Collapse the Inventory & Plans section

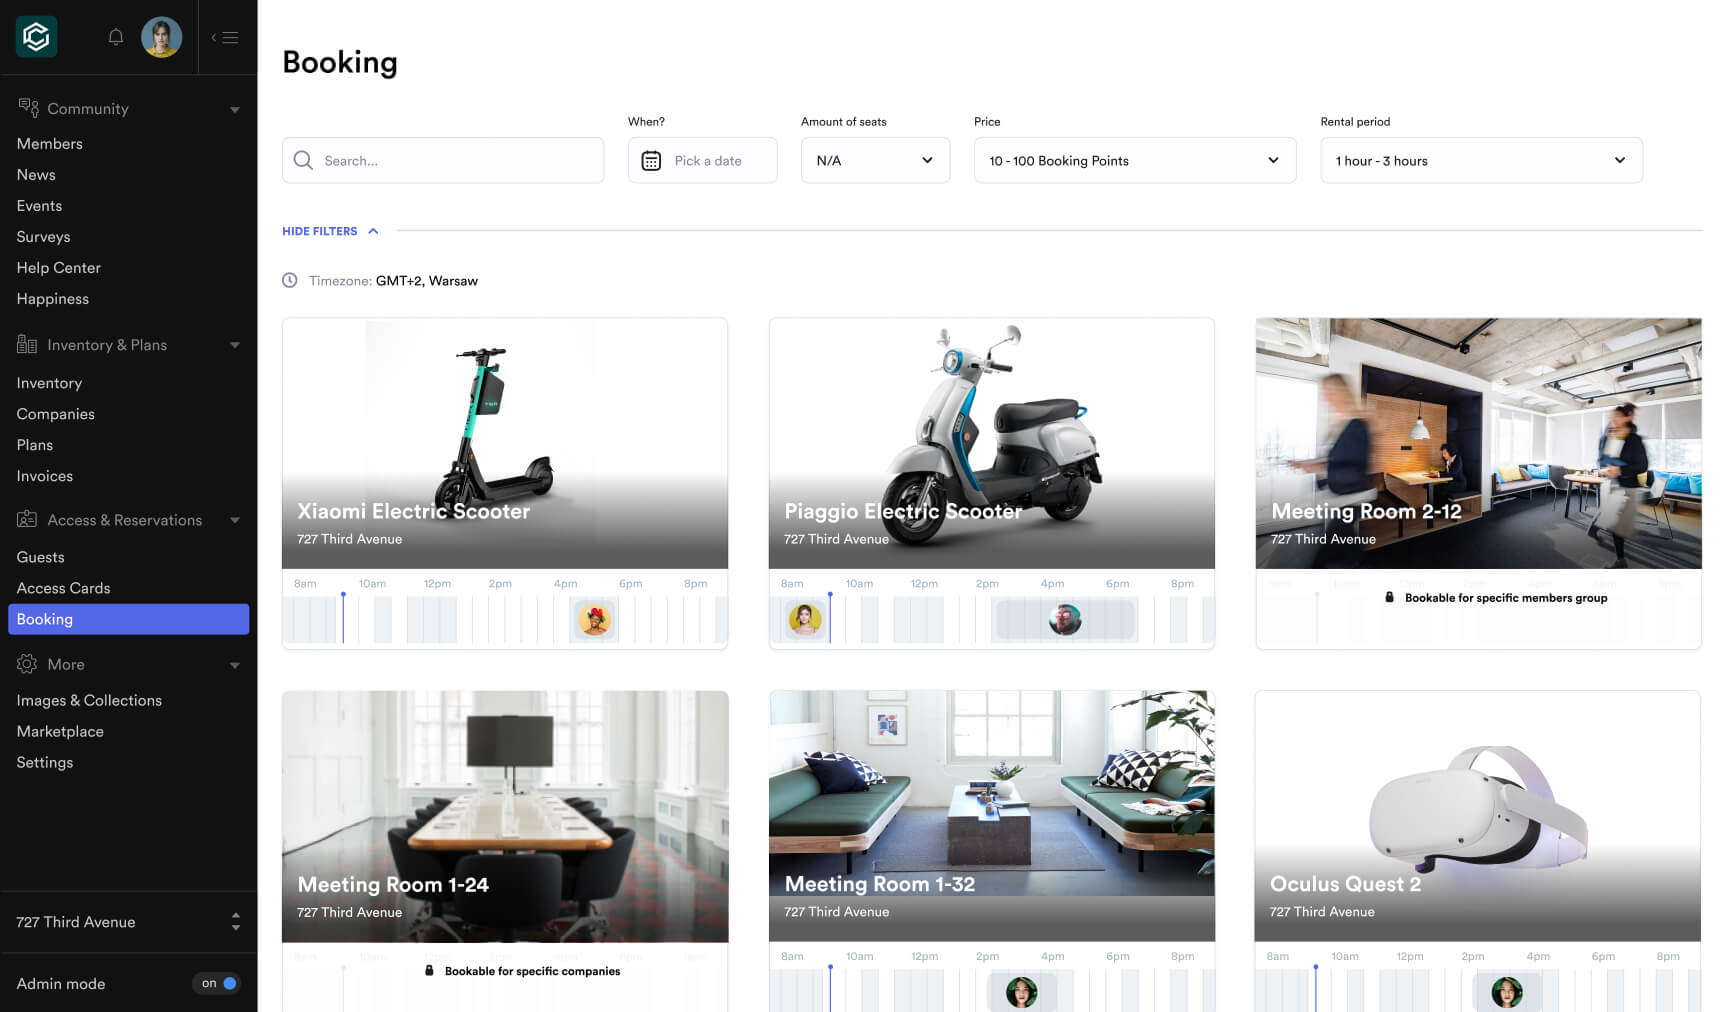[x=235, y=345]
